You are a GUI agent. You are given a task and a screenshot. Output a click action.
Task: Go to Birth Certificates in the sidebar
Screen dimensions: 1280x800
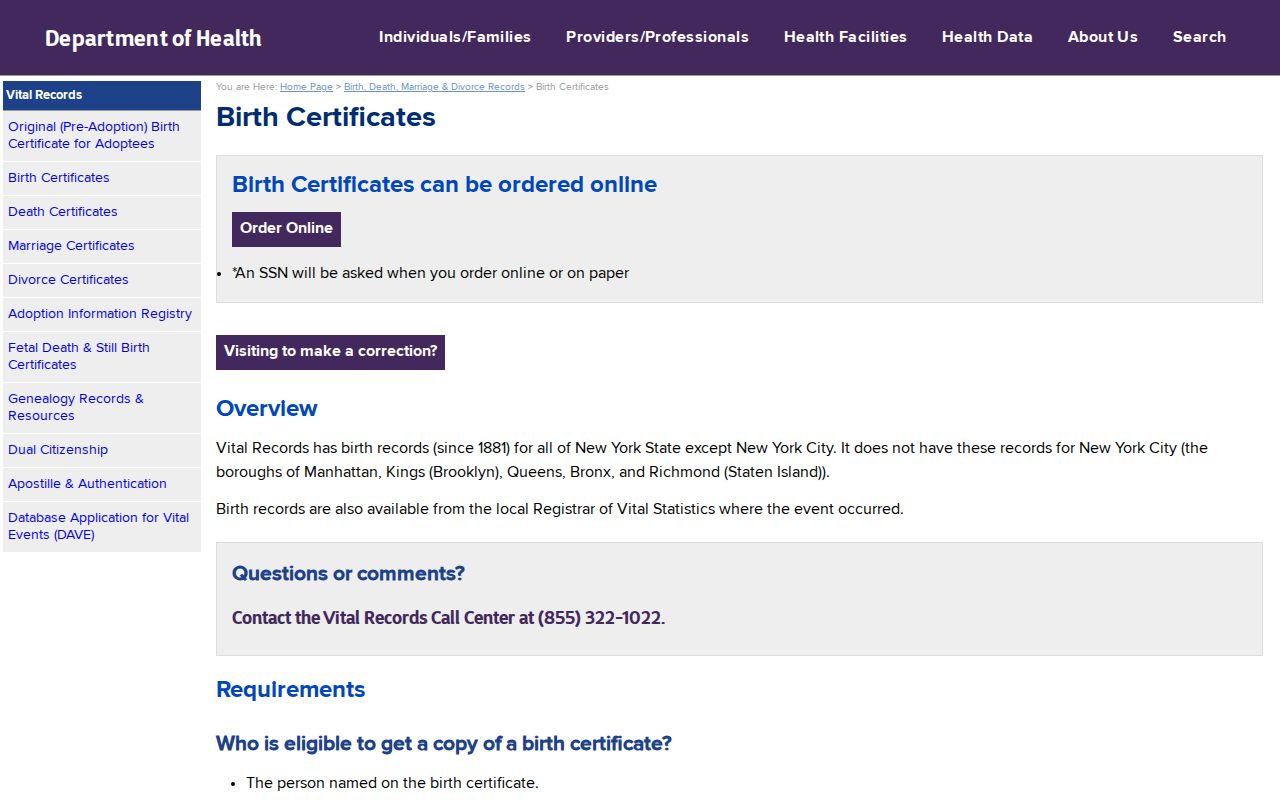[x=102, y=178]
